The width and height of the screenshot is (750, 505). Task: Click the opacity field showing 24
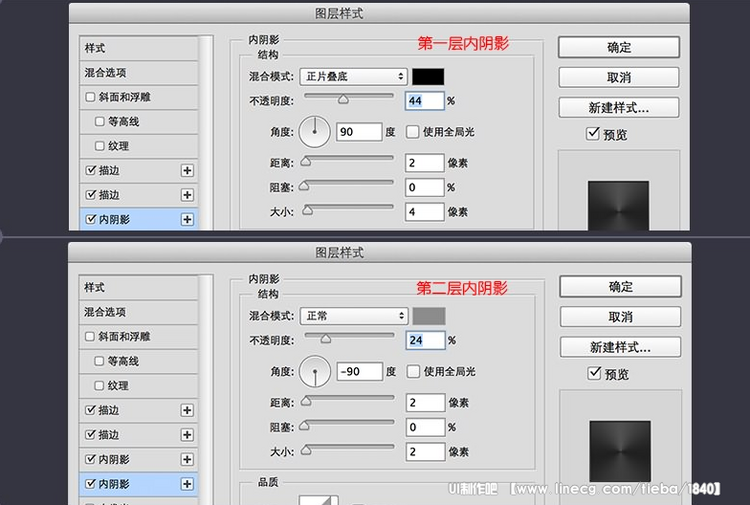(x=426, y=340)
